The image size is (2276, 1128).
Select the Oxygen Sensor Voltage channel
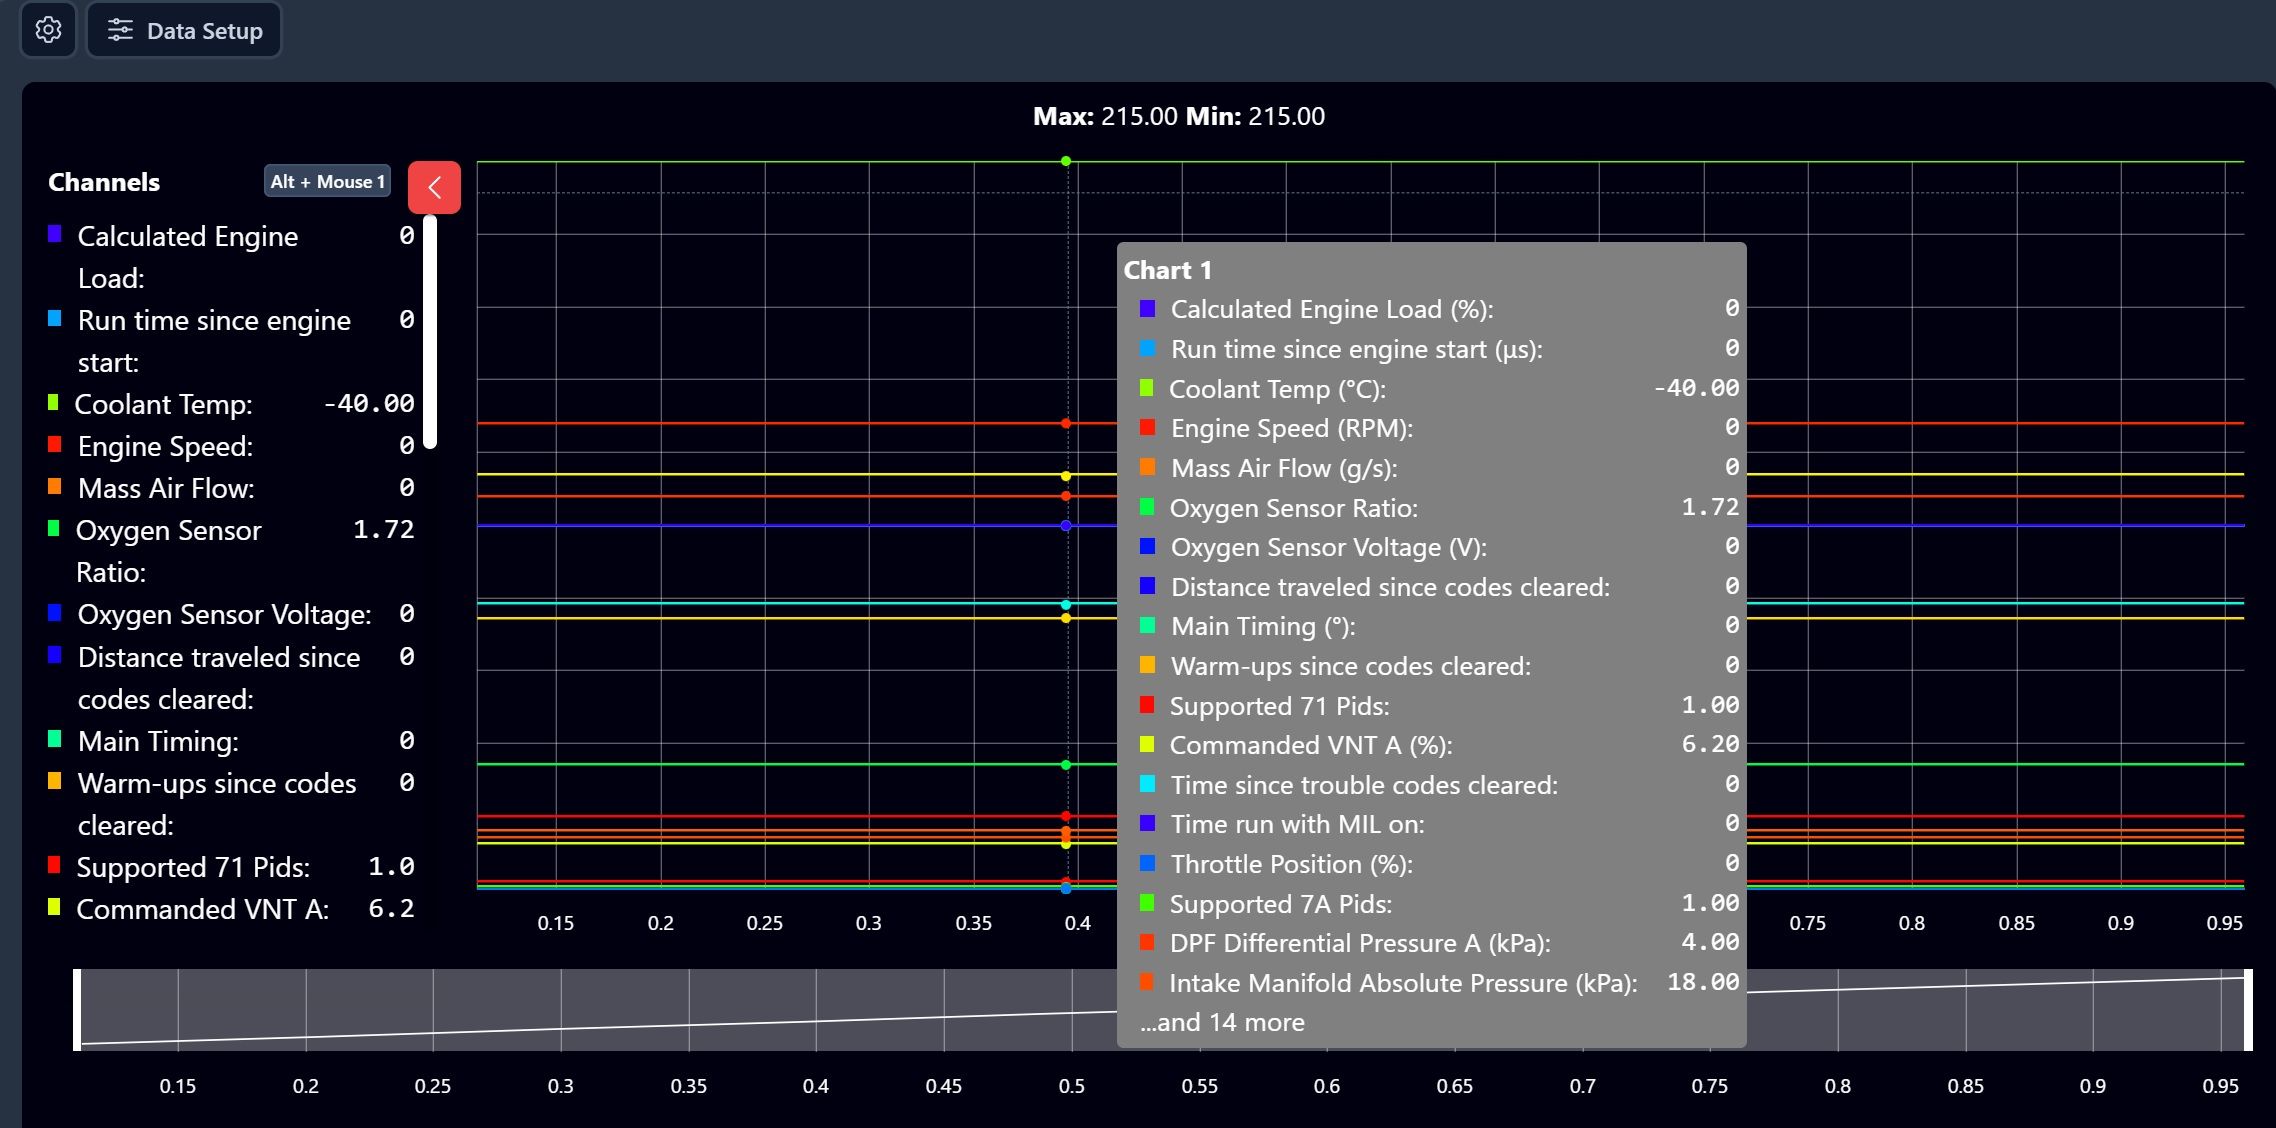click(231, 614)
